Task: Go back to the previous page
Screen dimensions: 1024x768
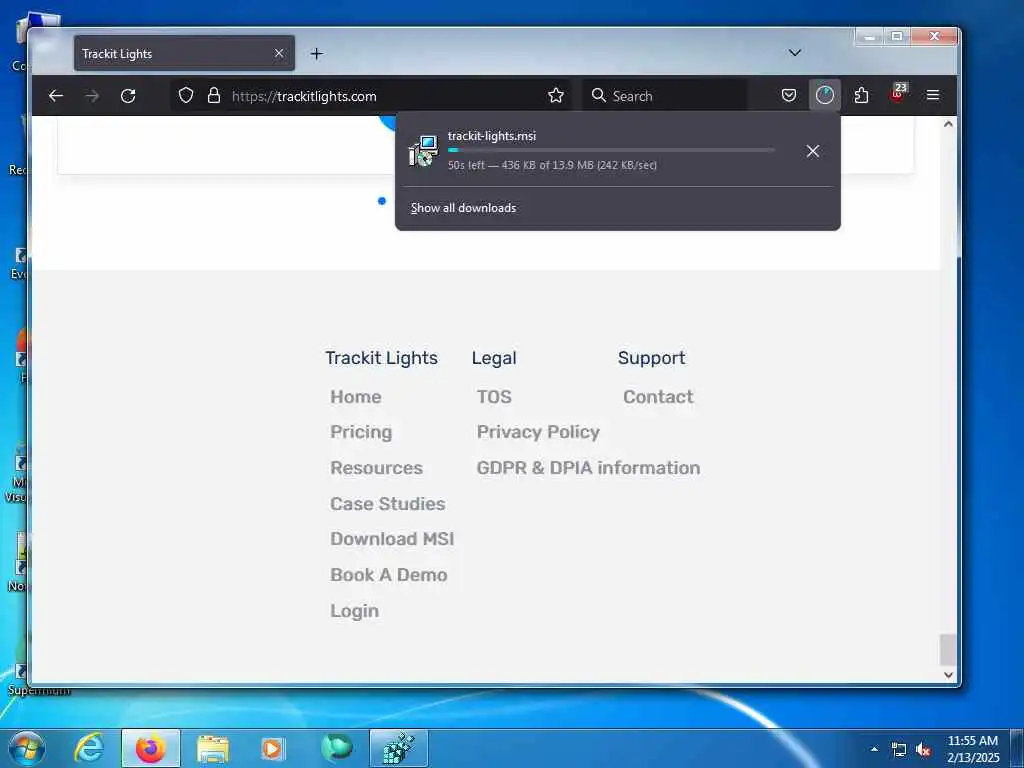Action: point(56,96)
